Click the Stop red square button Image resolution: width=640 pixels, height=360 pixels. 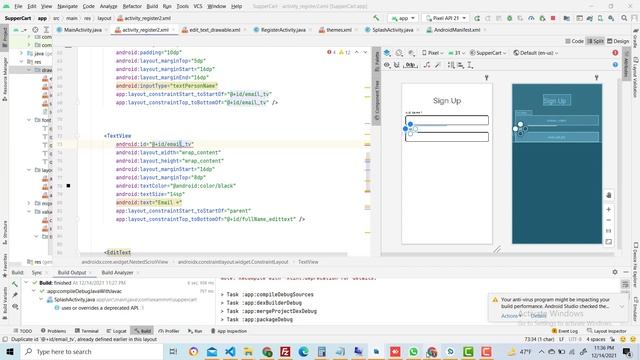click(x=553, y=18)
